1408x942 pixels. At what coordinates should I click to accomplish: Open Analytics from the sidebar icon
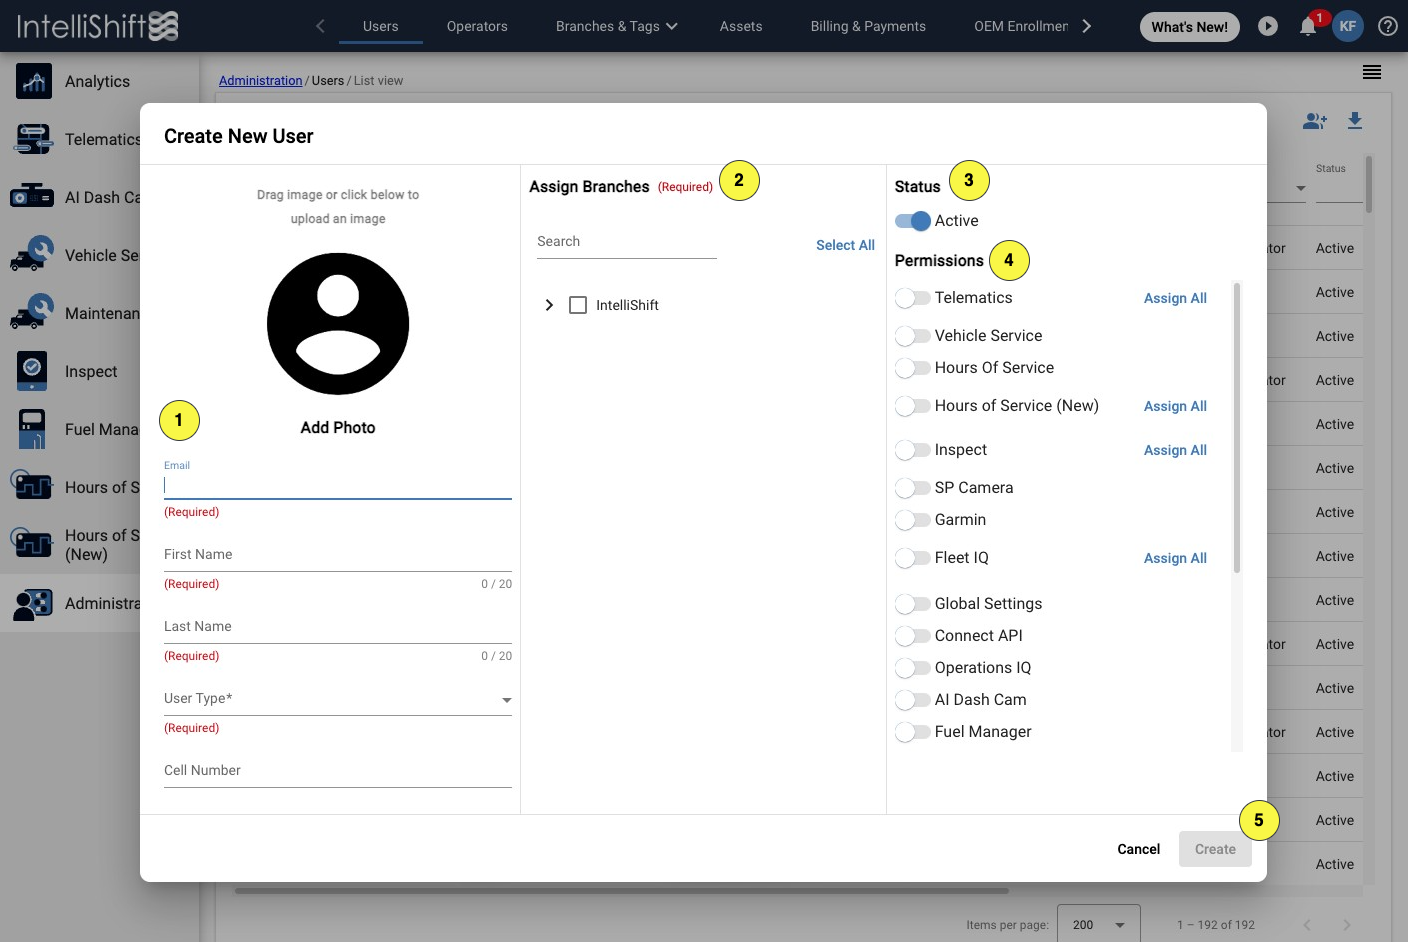pos(34,81)
